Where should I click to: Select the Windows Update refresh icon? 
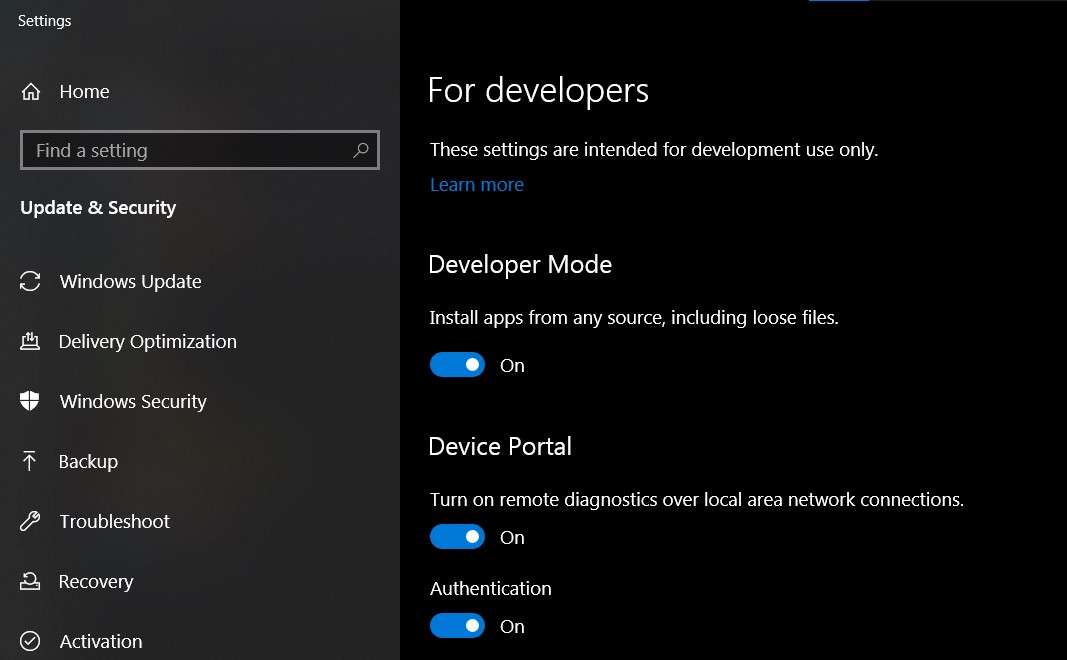30,281
